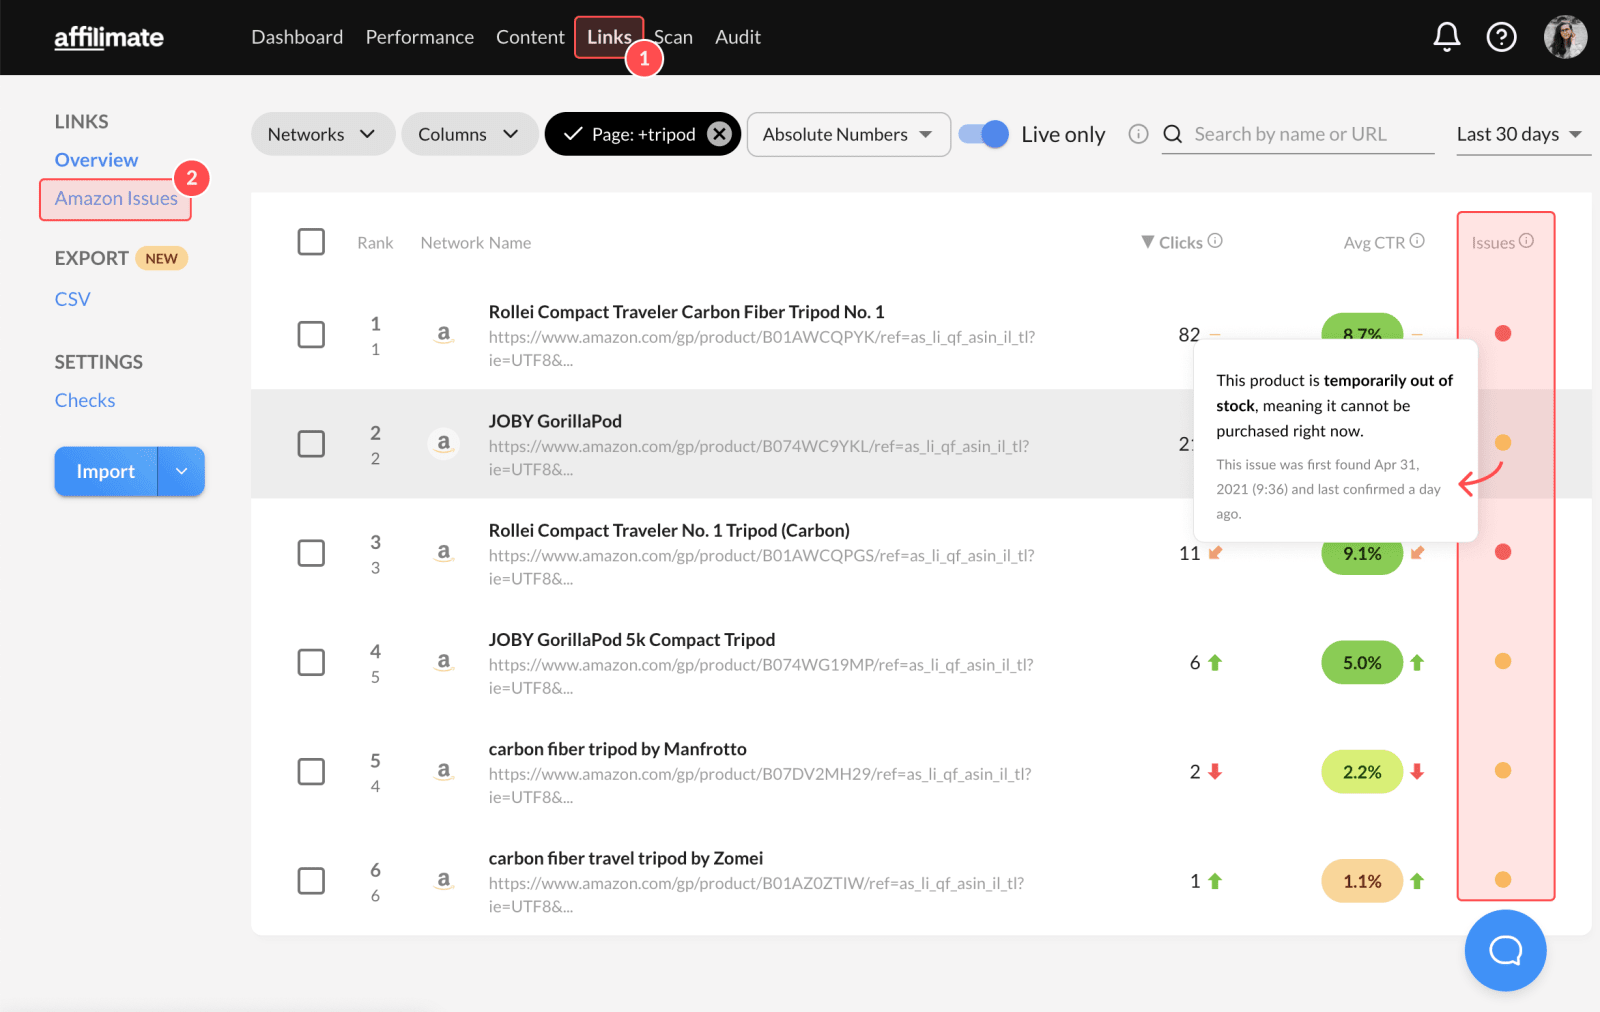Viewport: 1600px width, 1012px height.
Task: Click the search magnifier icon
Action: (1173, 134)
